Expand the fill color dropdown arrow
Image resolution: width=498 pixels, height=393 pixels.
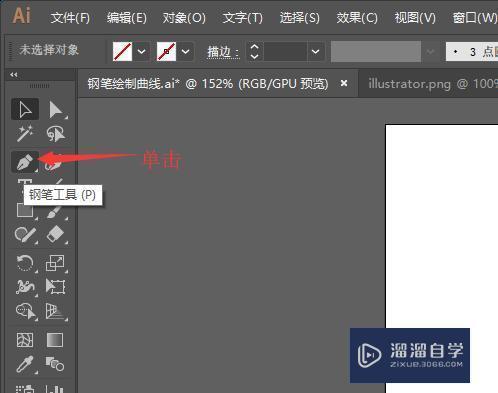coord(141,51)
